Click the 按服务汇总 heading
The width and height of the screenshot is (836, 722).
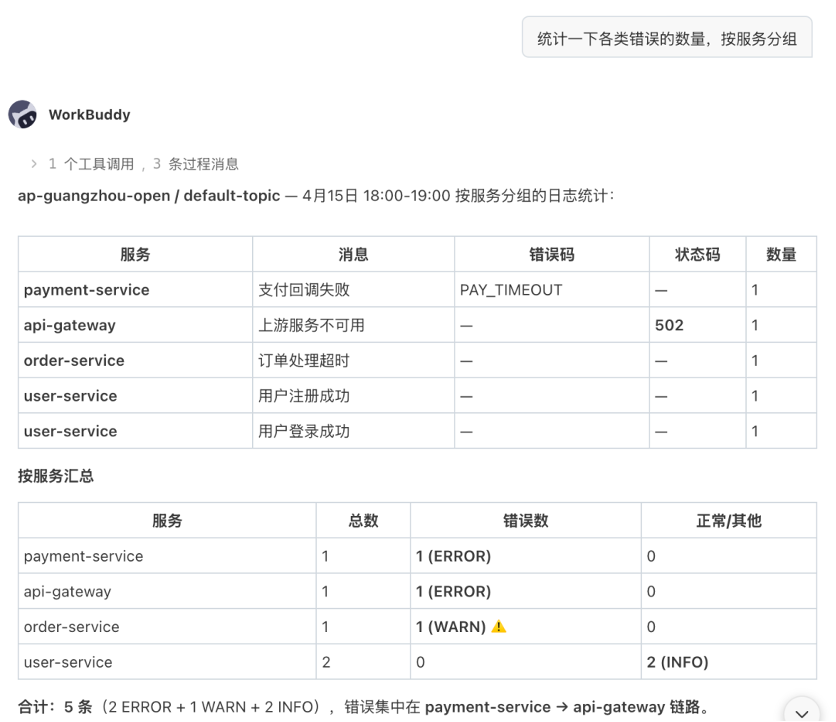click(56, 476)
